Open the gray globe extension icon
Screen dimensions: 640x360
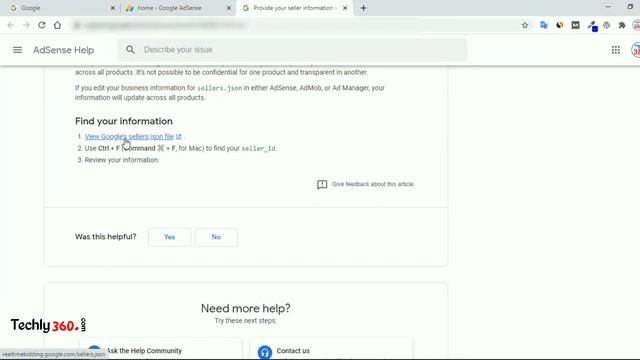[x=607, y=25]
